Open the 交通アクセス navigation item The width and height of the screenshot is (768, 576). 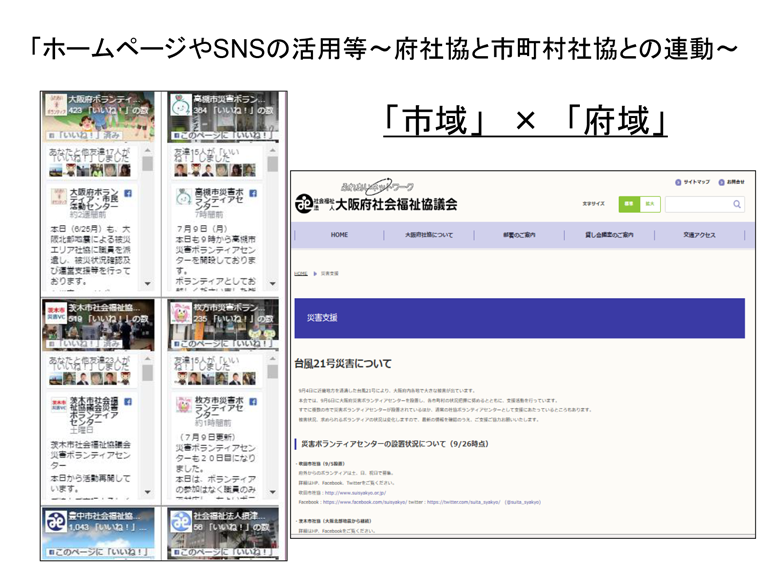[699, 235]
